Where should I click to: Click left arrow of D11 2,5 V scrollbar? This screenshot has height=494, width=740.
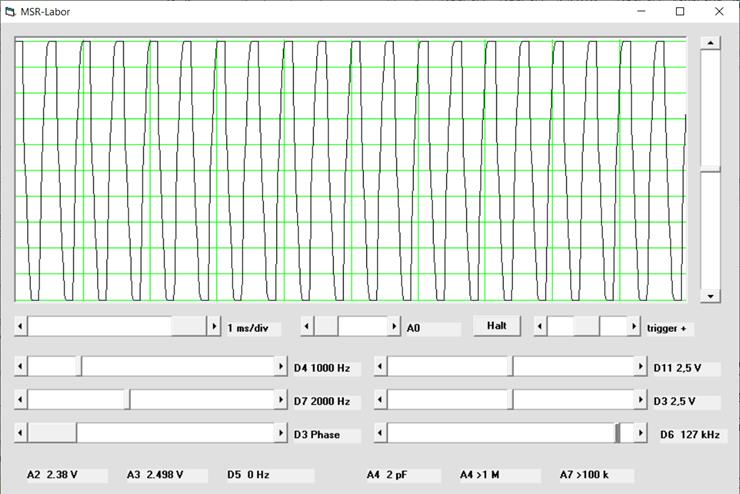[380, 367]
